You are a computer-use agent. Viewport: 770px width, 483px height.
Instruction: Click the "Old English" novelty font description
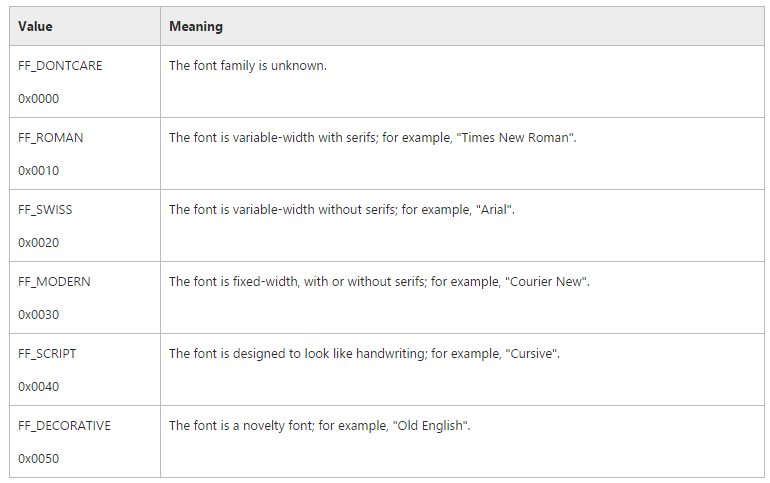pyautogui.click(x=319, y=426)
